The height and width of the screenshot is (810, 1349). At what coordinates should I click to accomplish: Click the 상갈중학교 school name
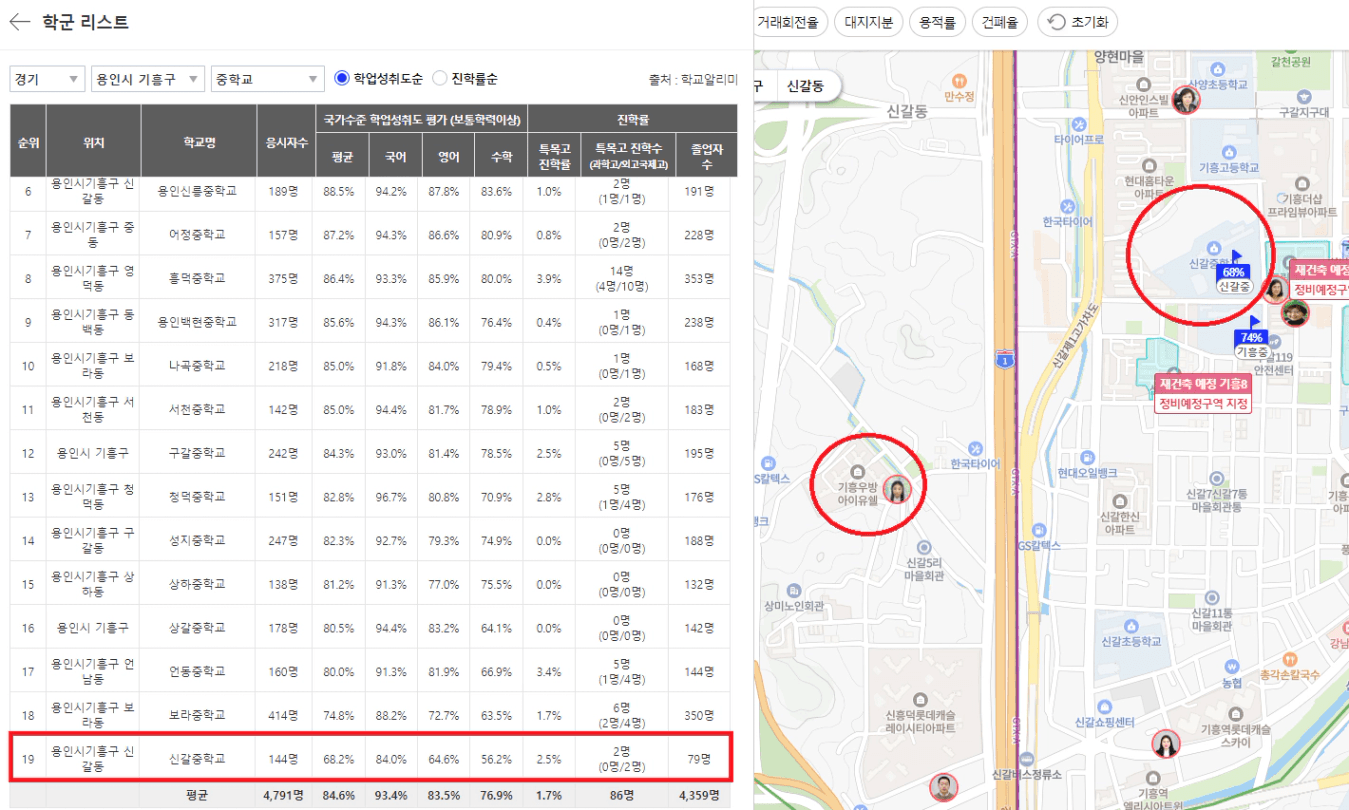coord(197,628)
